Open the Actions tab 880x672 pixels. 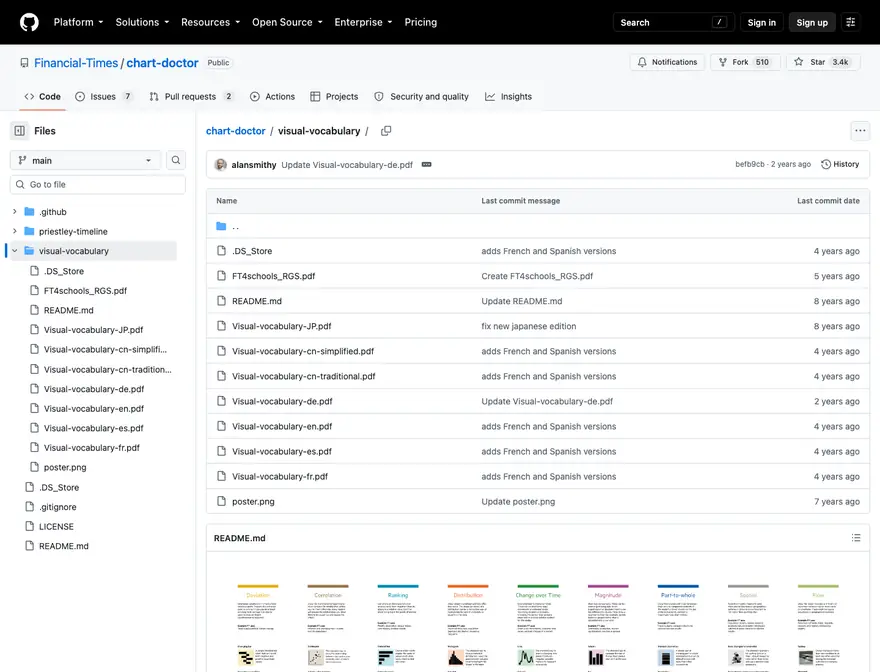coord(273,97)
